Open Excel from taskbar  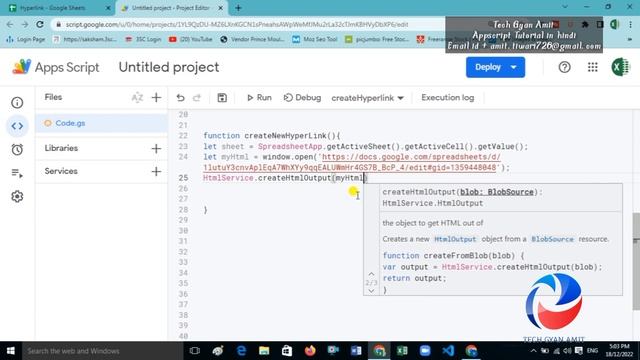(402, 351)
